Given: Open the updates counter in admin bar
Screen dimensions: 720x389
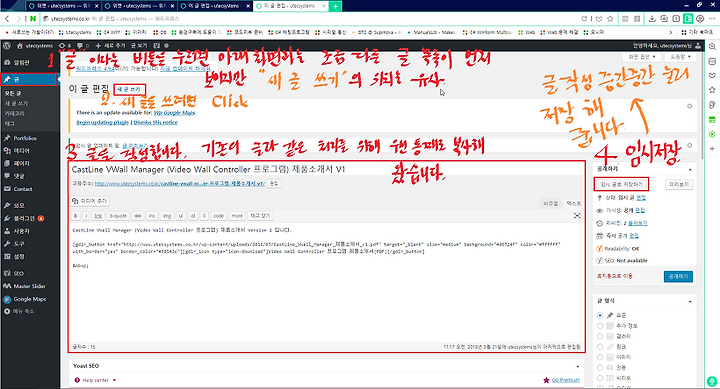Looking at the screenshot, I should point(65,46).
